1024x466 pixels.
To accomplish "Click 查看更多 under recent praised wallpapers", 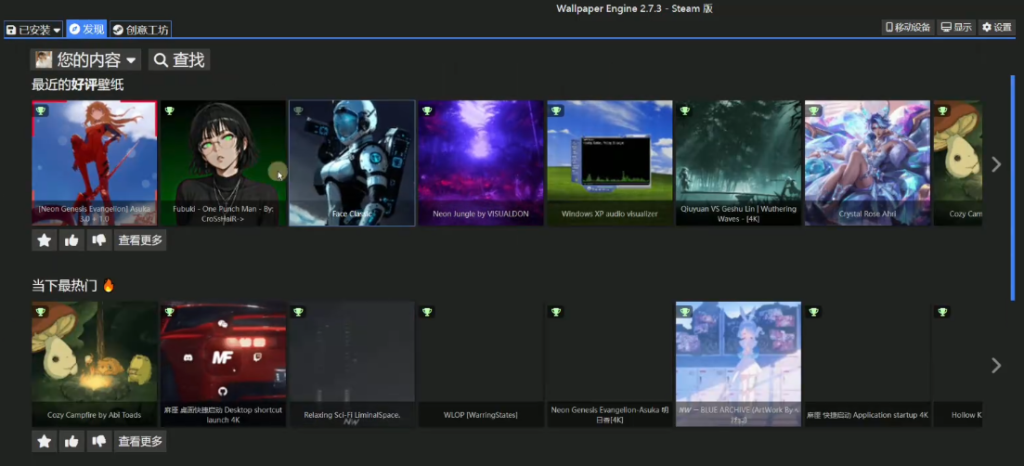I will click(x=140, y=240).
